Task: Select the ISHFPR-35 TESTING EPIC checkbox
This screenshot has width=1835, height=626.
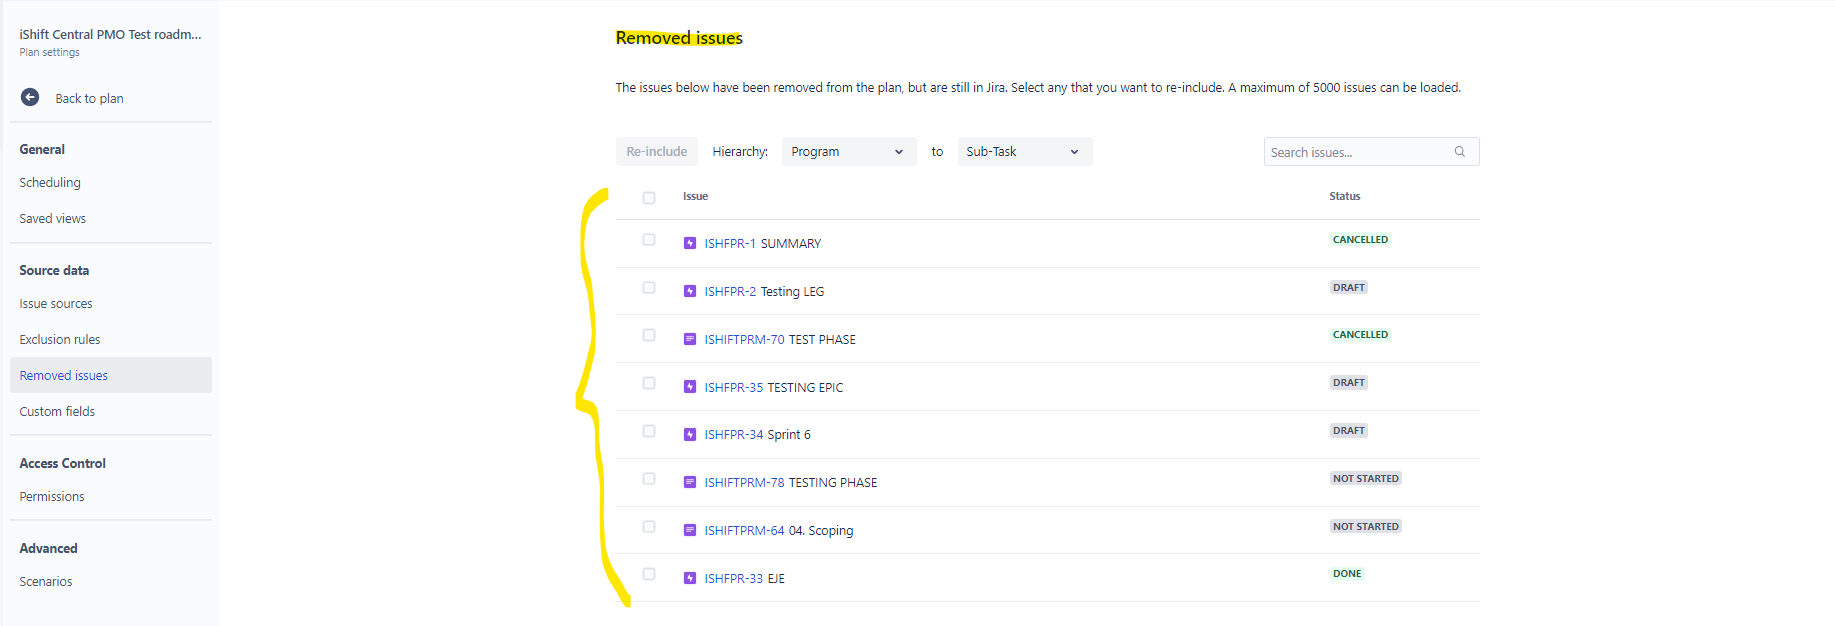Action: pos(649,383)
